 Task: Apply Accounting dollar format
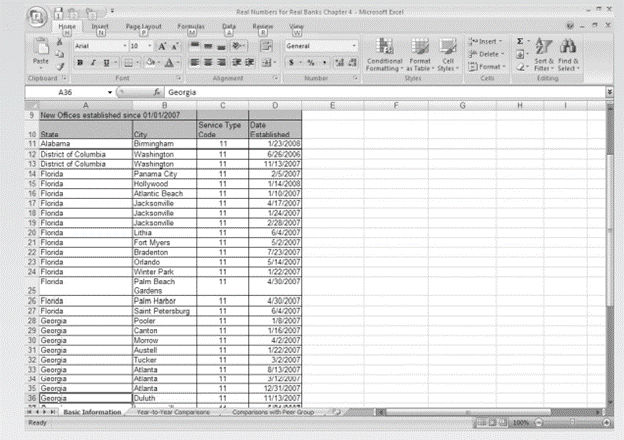[x=292, y=62]
